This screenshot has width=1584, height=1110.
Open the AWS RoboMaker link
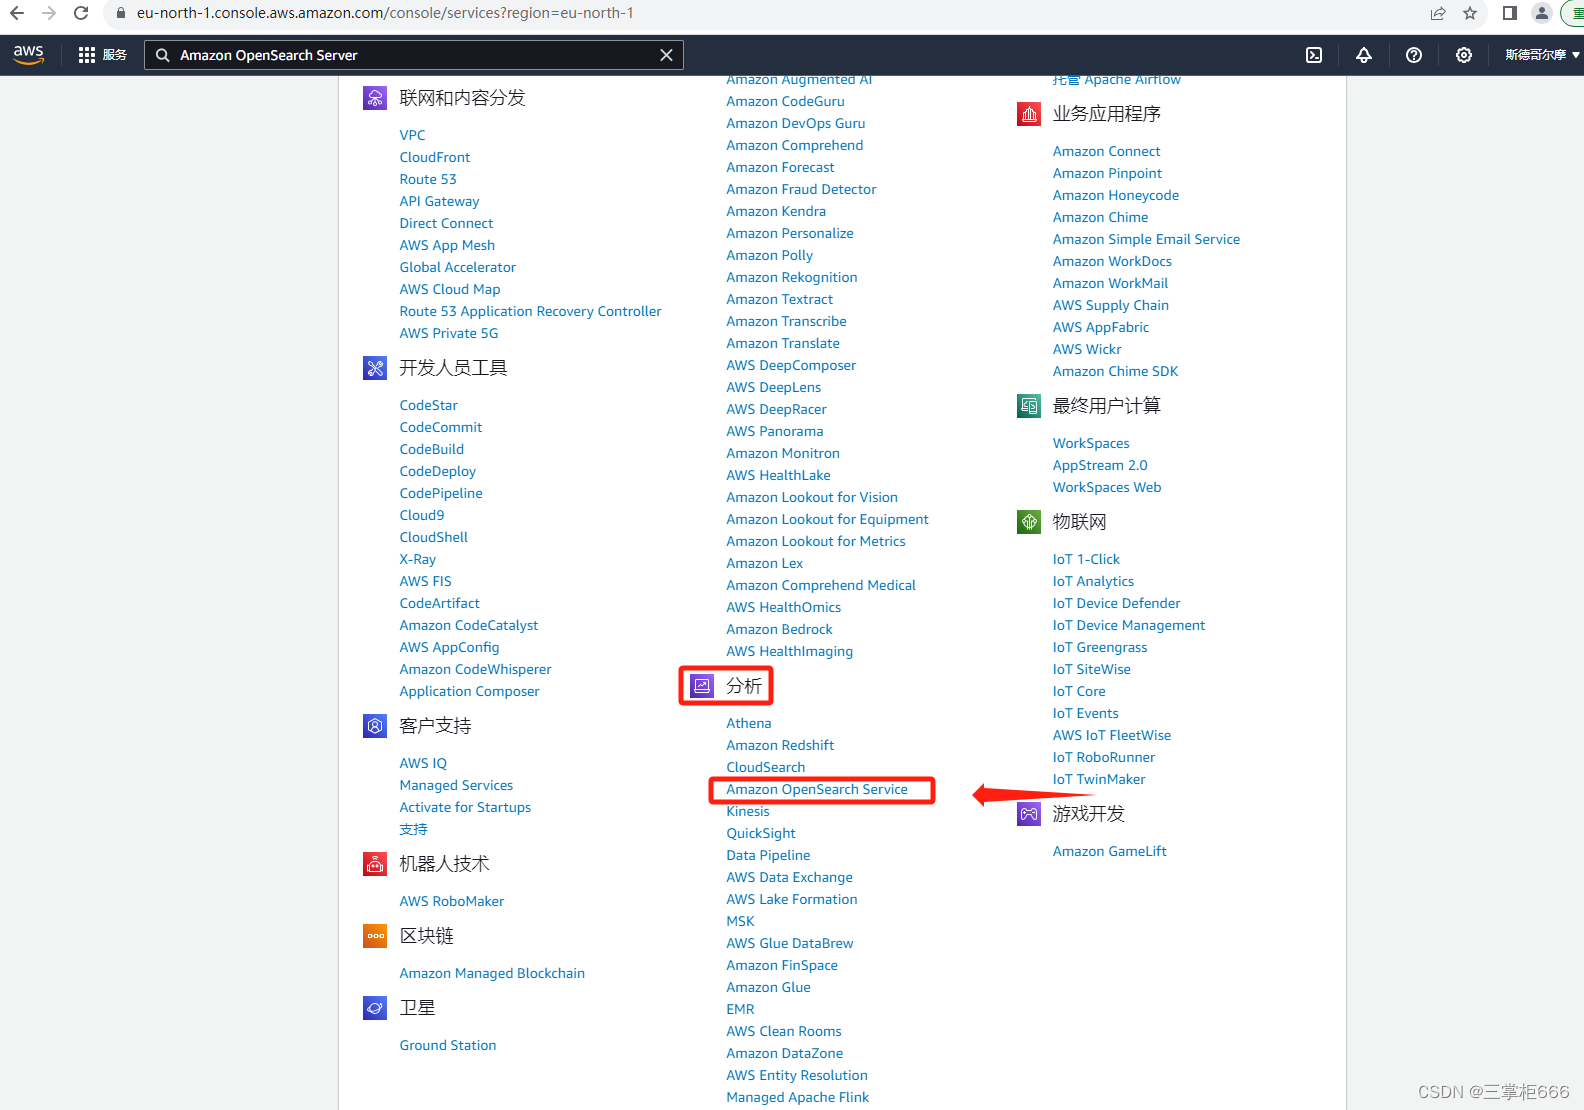tap(452, 902)
